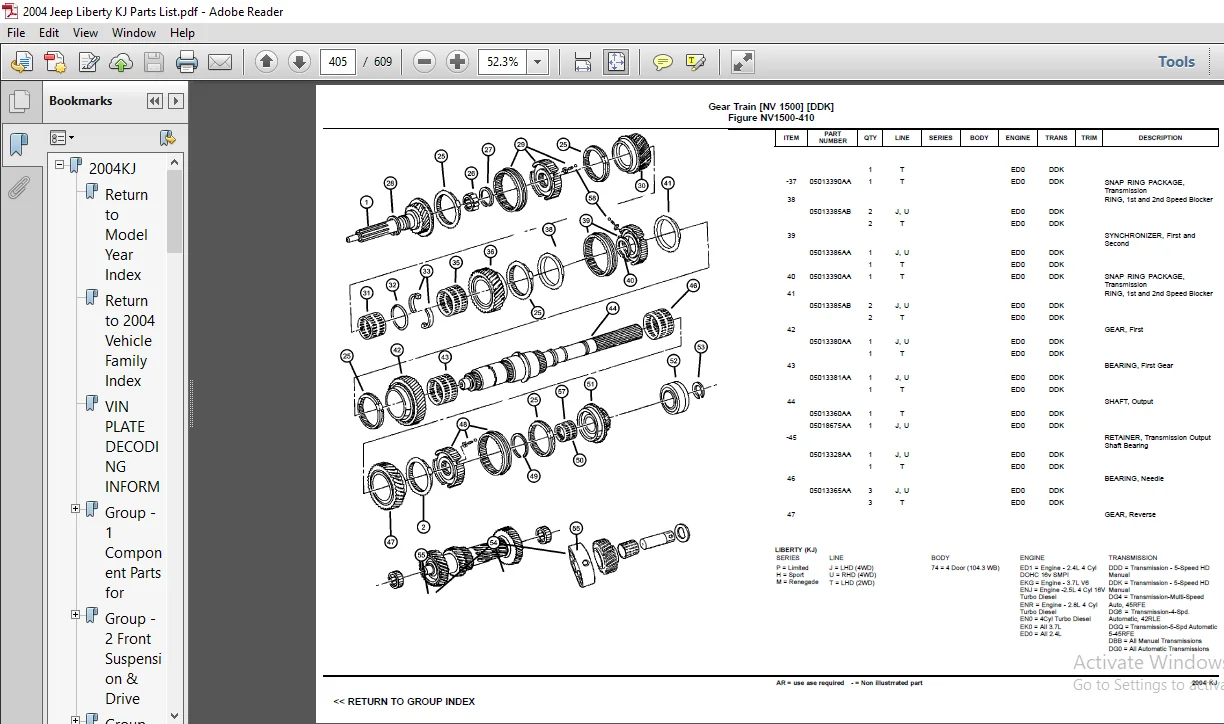The height and width of the screenshot is (724, 1224).
Task: Click part number 05013365AA
Action: pos(830,491)
